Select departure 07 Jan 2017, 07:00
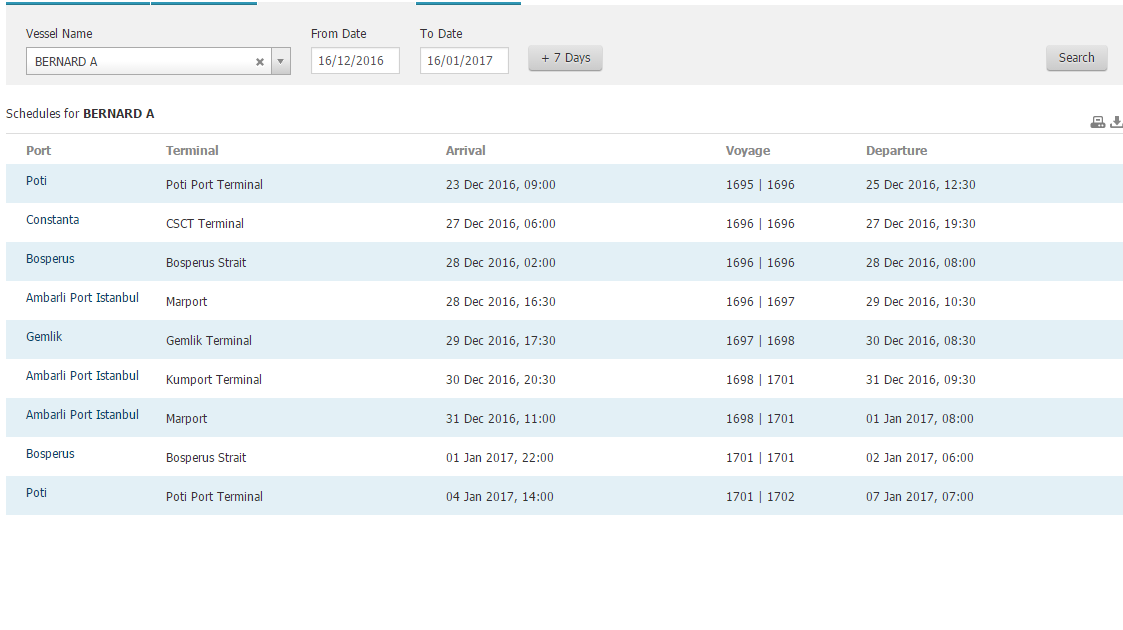The width and height of the screenshot is (1123, 630). 920,497
